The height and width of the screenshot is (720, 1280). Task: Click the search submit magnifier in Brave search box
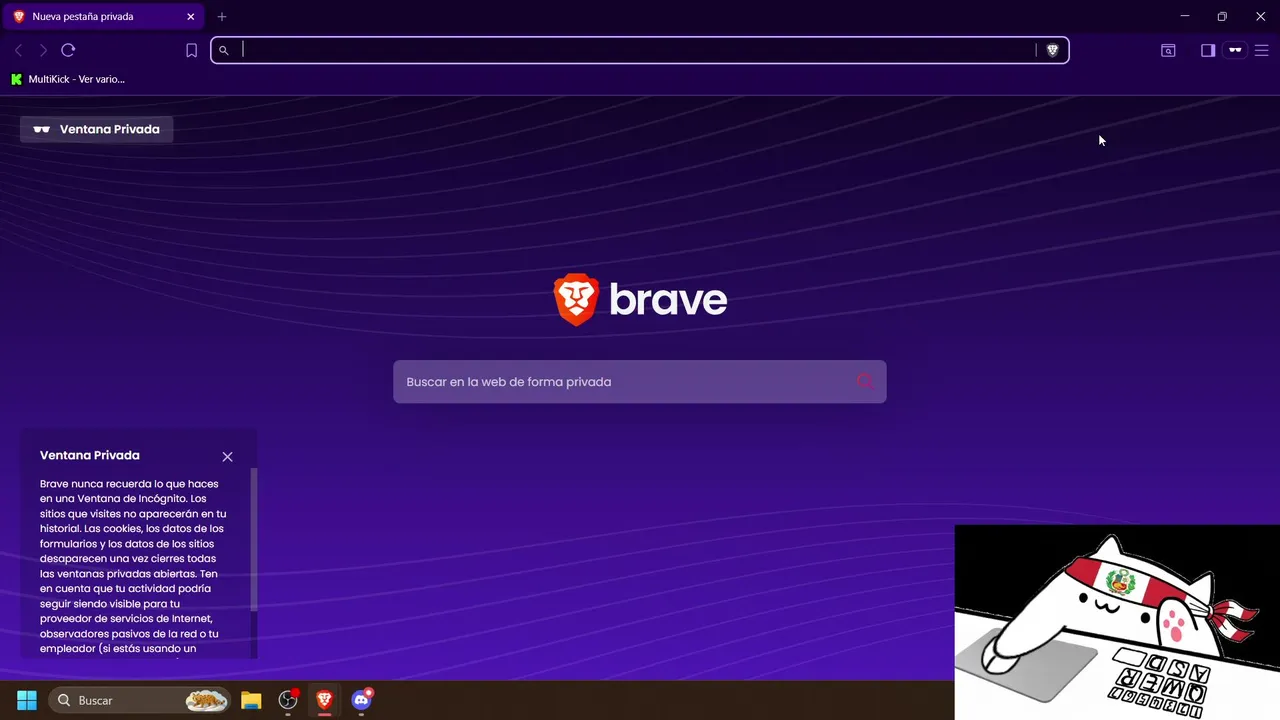point(865,382)
